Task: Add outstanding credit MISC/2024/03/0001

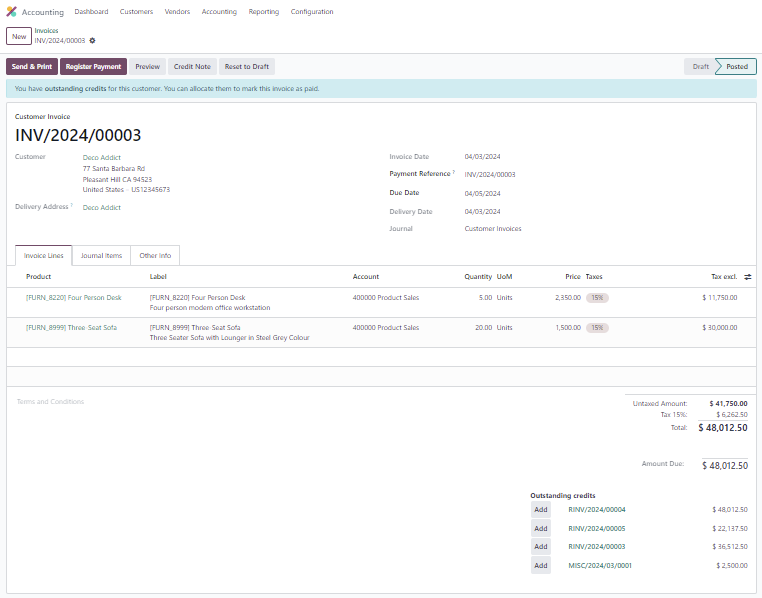Action: click(541, 565)
